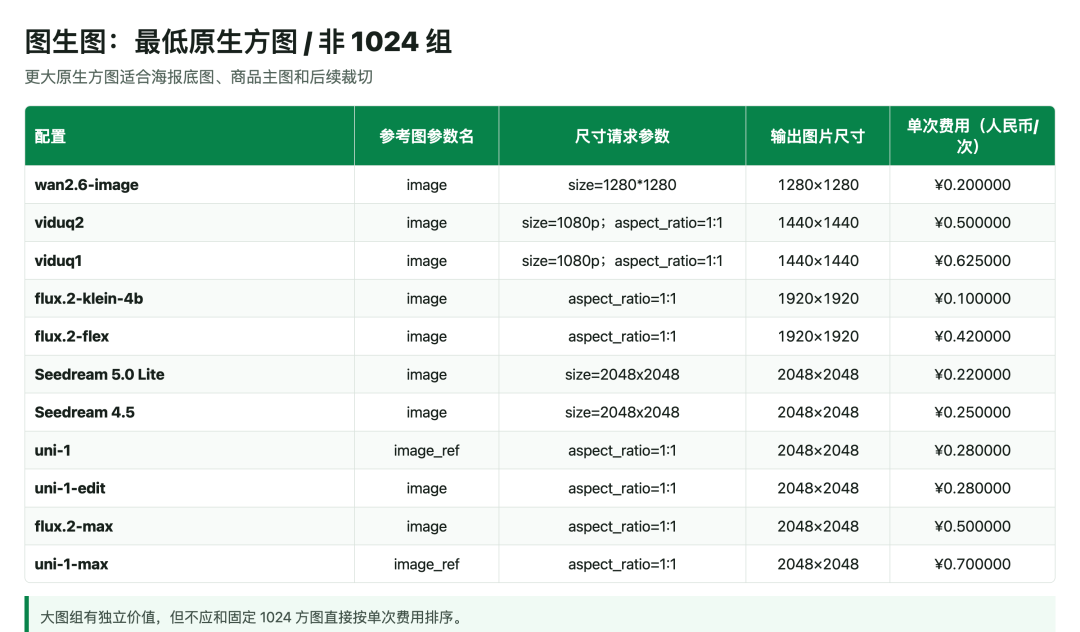
Task: Click the 尺寸请求参数 column header
Action: (622, 136)
